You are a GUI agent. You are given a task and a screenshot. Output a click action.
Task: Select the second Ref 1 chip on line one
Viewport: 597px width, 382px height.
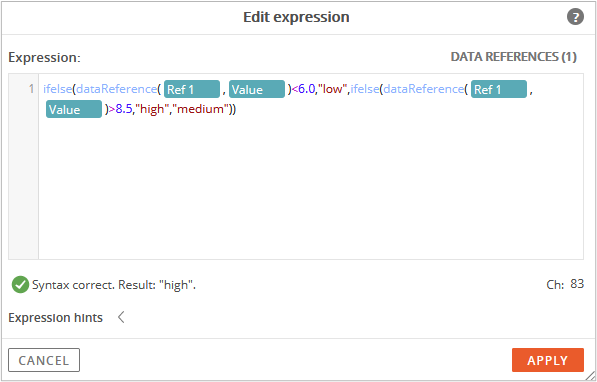[499, 89]
